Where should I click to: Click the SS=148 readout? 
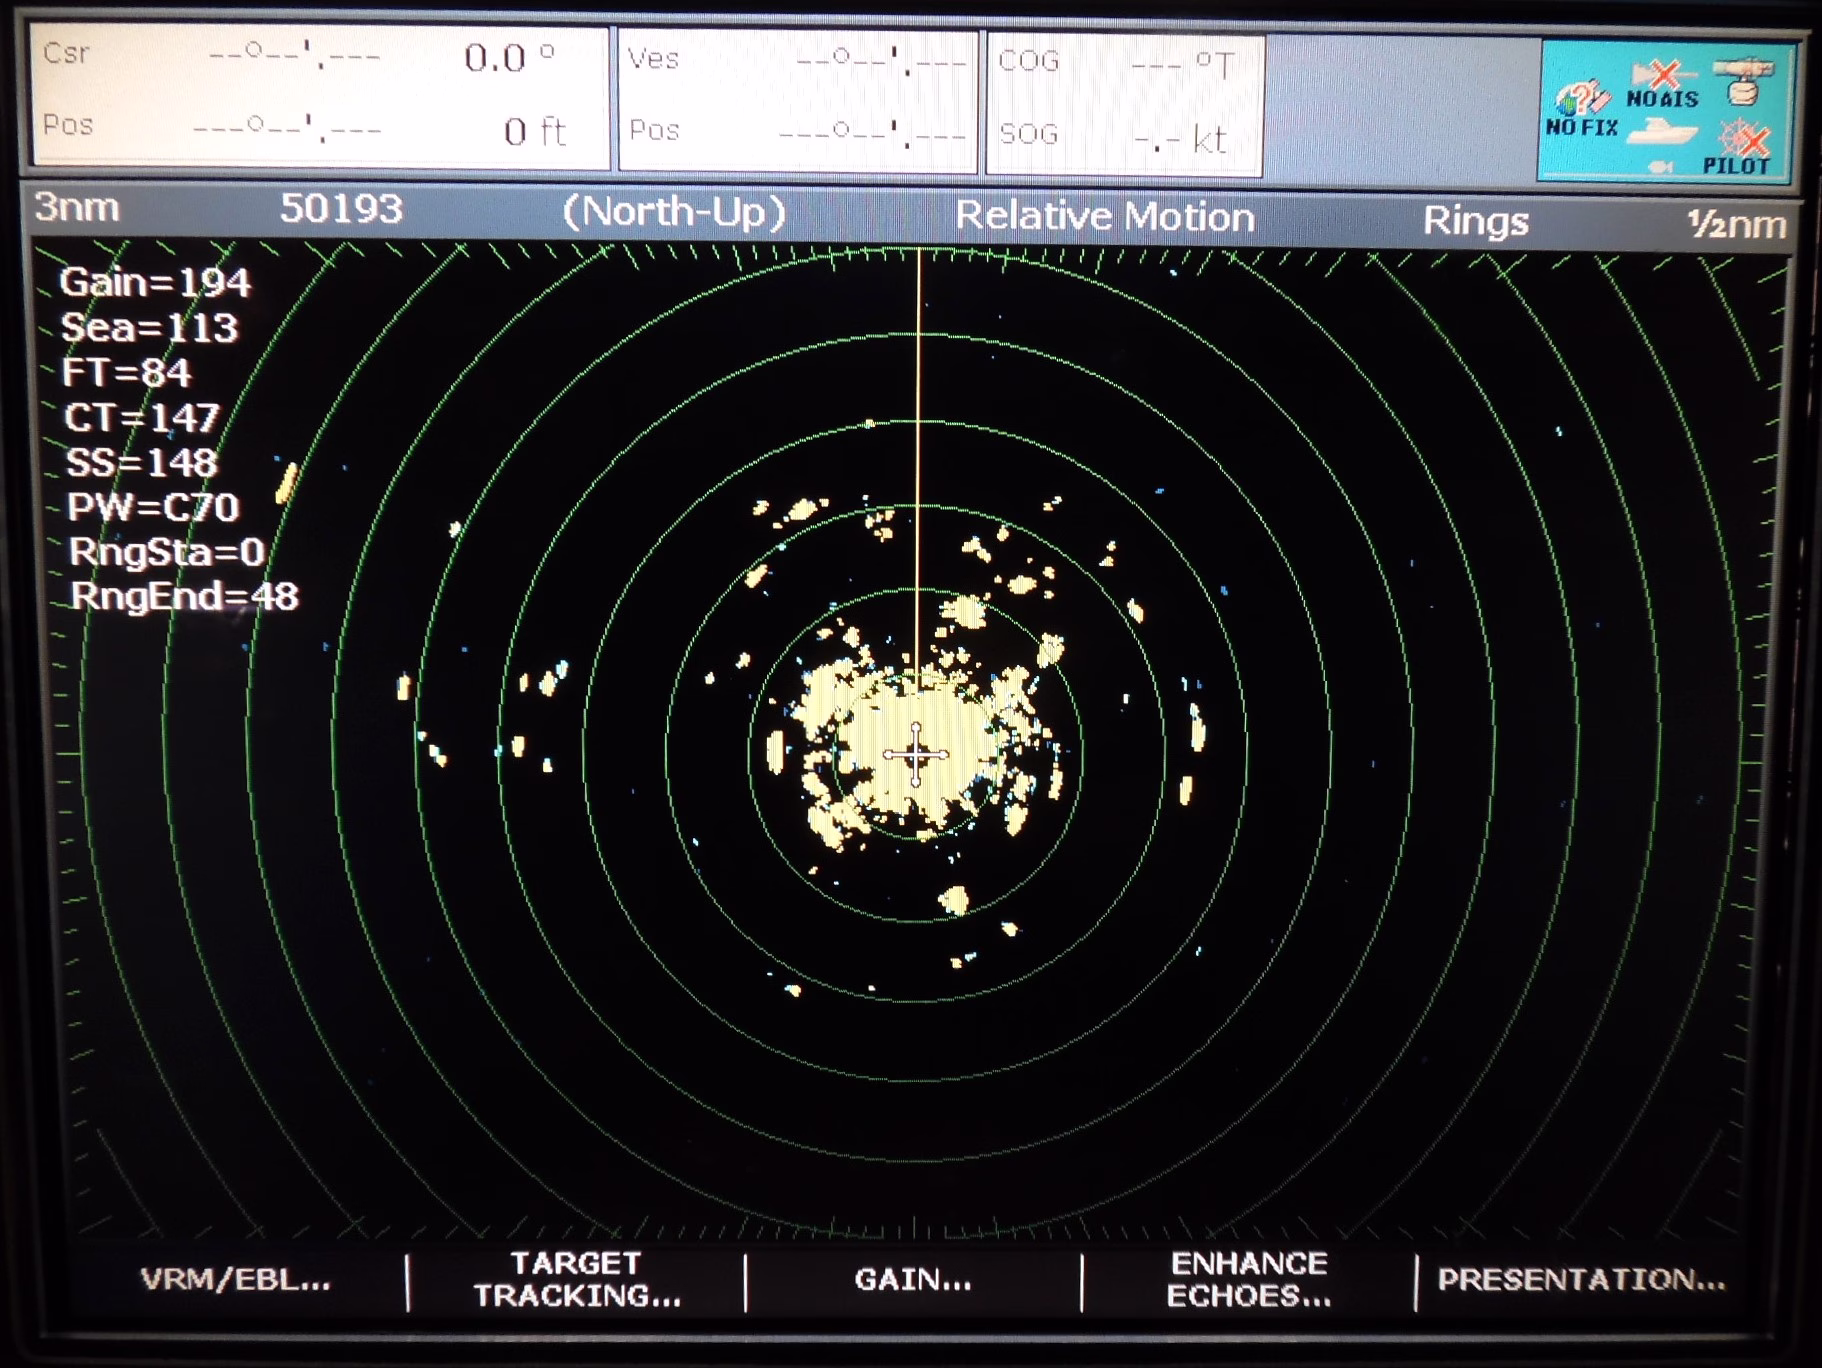tap(141, 463)
